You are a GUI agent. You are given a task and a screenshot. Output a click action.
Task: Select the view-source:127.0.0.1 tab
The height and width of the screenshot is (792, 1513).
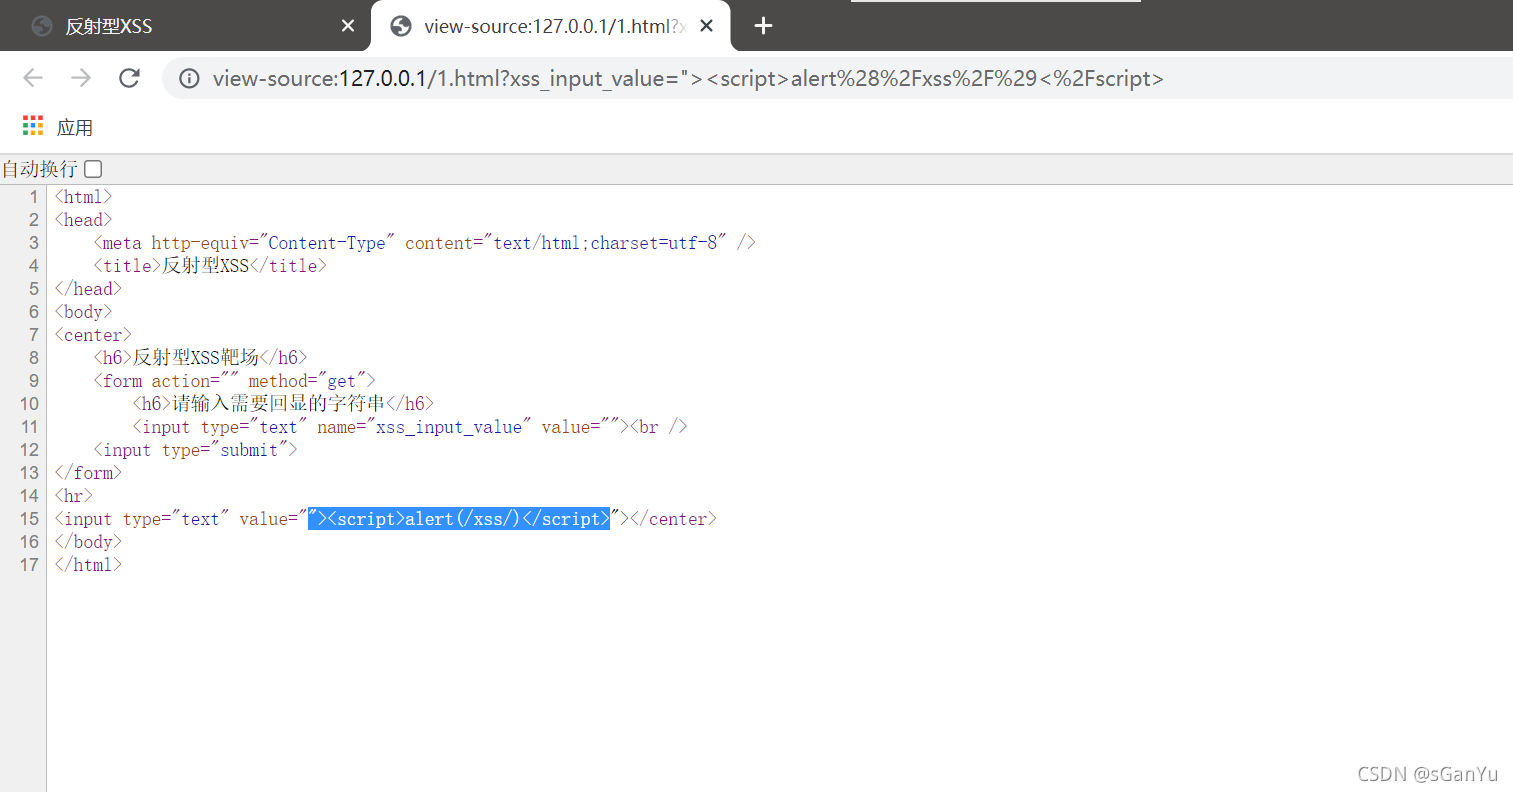pos(551,26)
